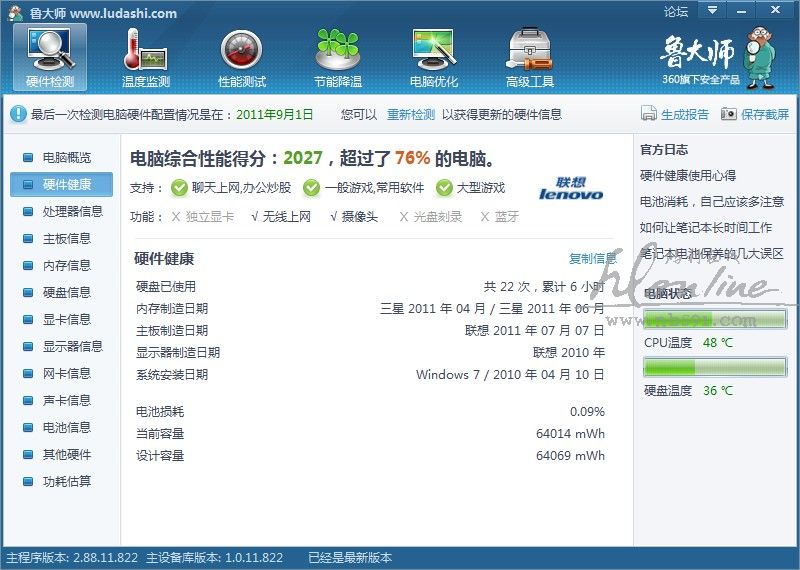Click the 重新检测 re-detect link

click(x=411, y=114)
